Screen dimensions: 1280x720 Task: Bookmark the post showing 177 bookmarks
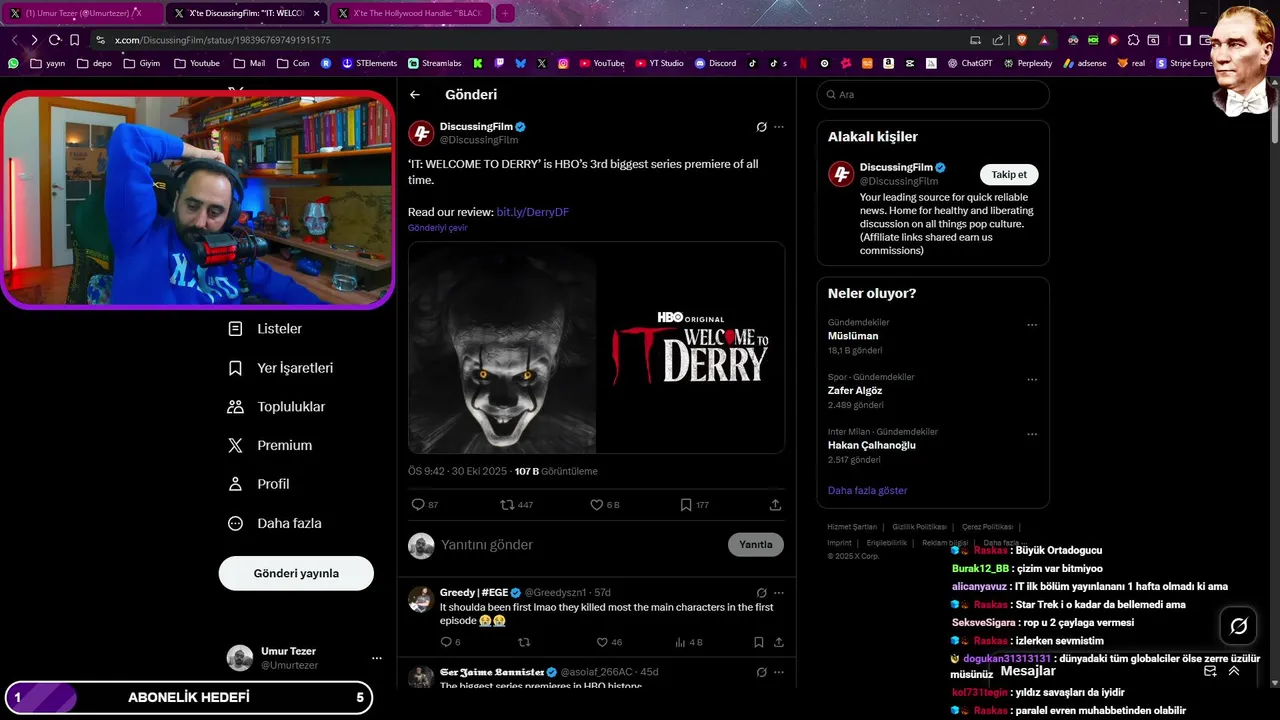686,505
